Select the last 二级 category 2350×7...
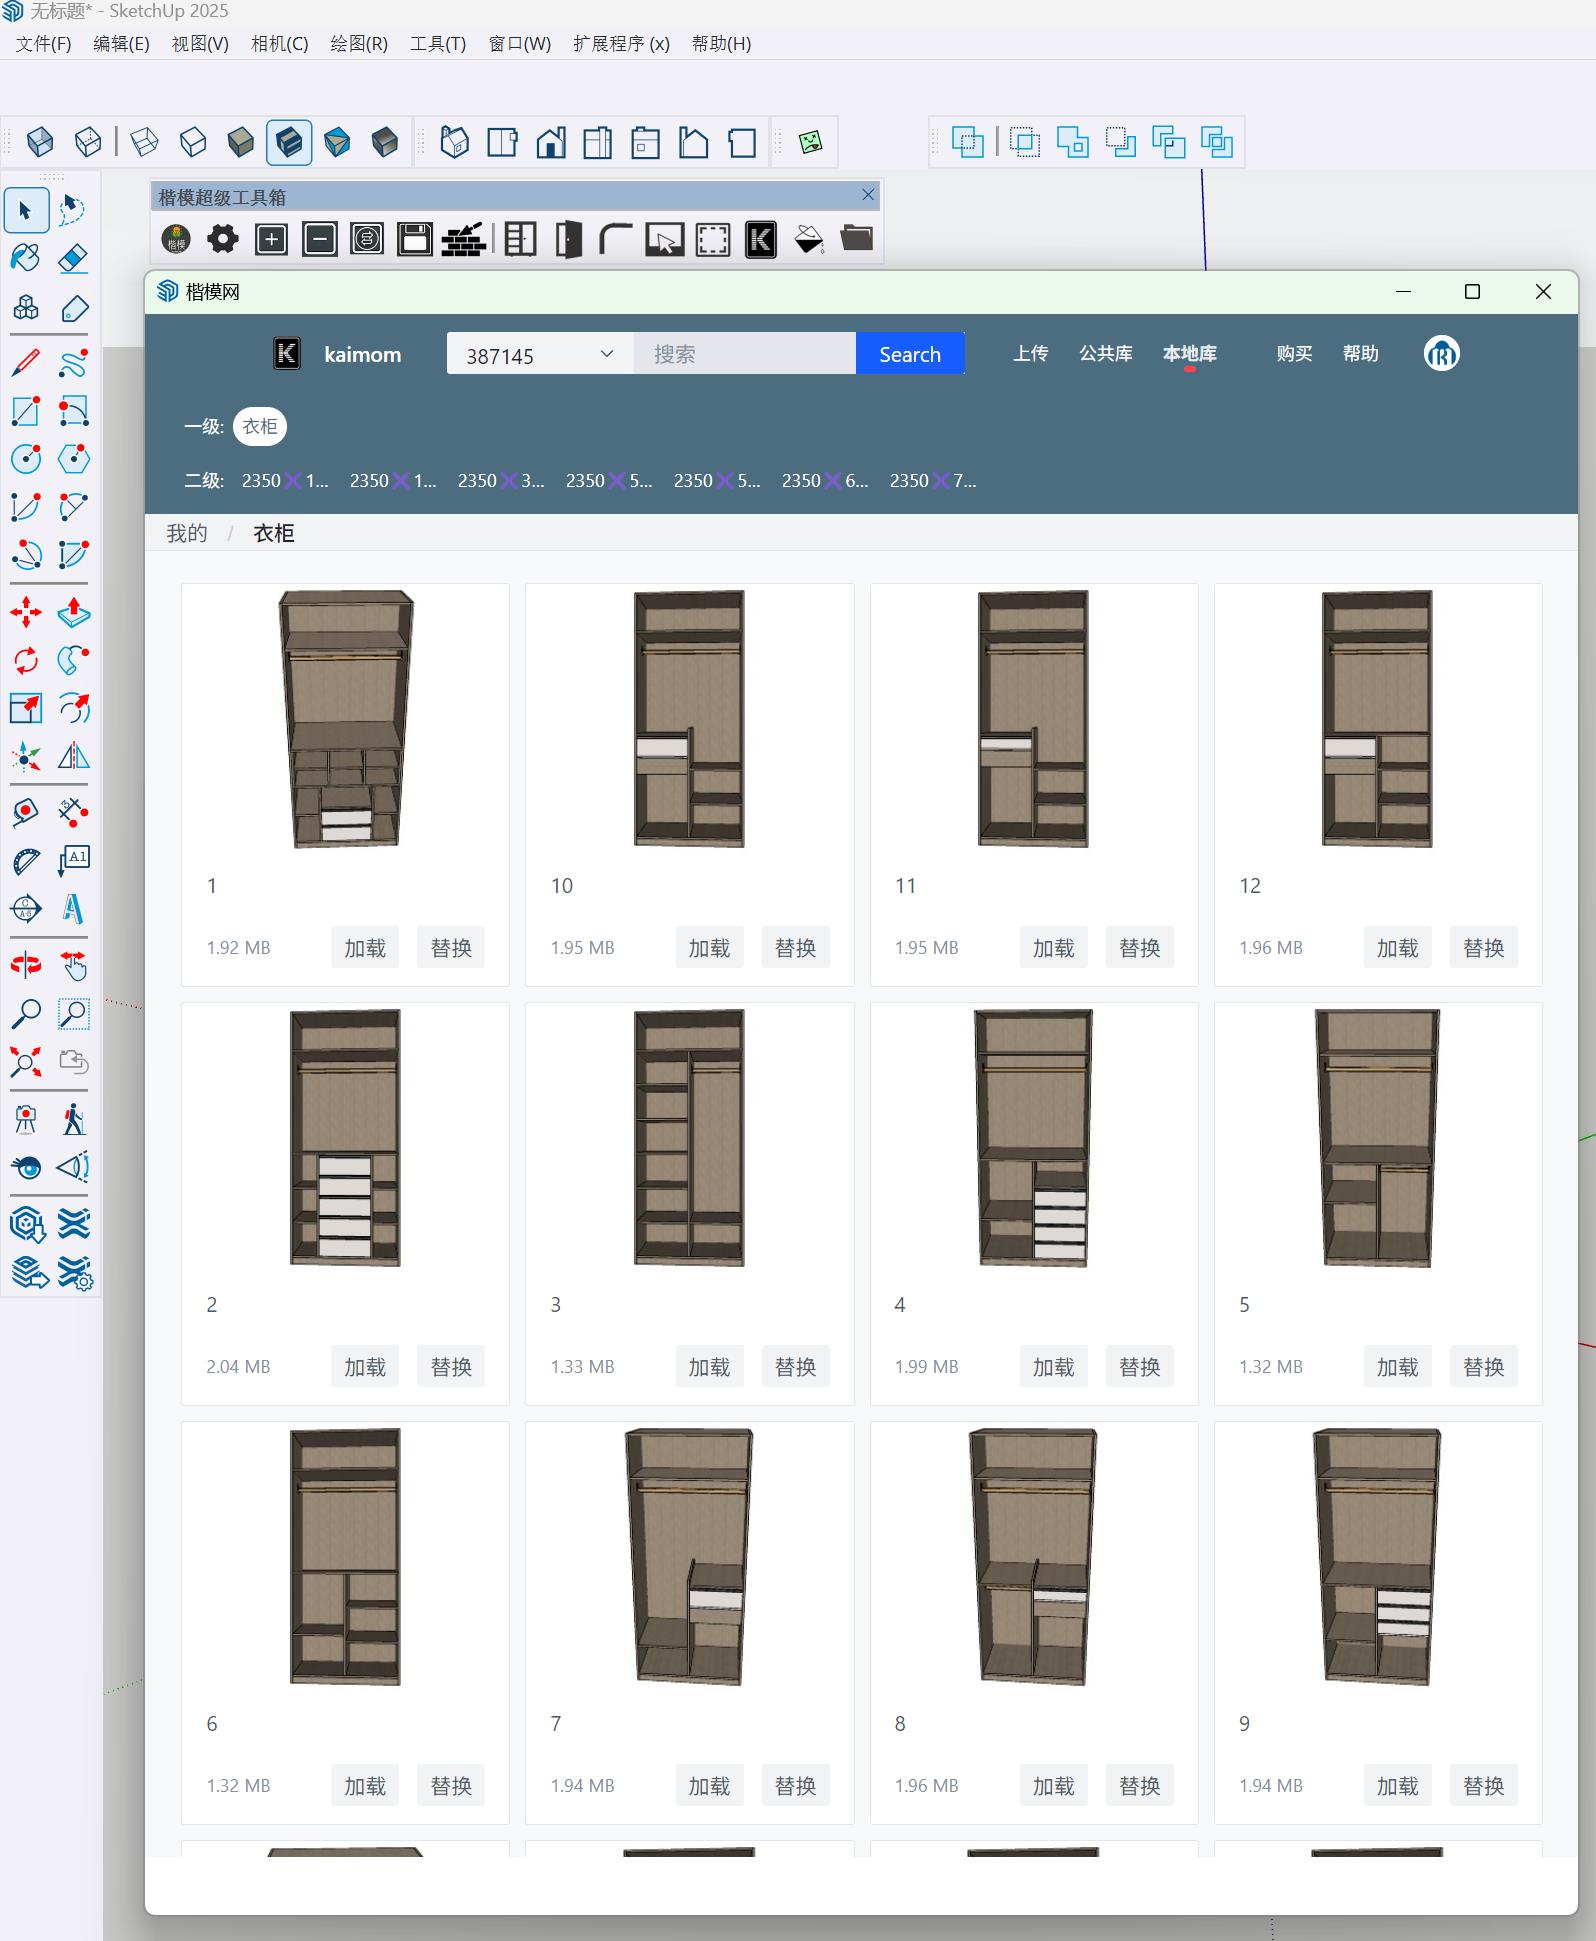 [x=933, y=481]
